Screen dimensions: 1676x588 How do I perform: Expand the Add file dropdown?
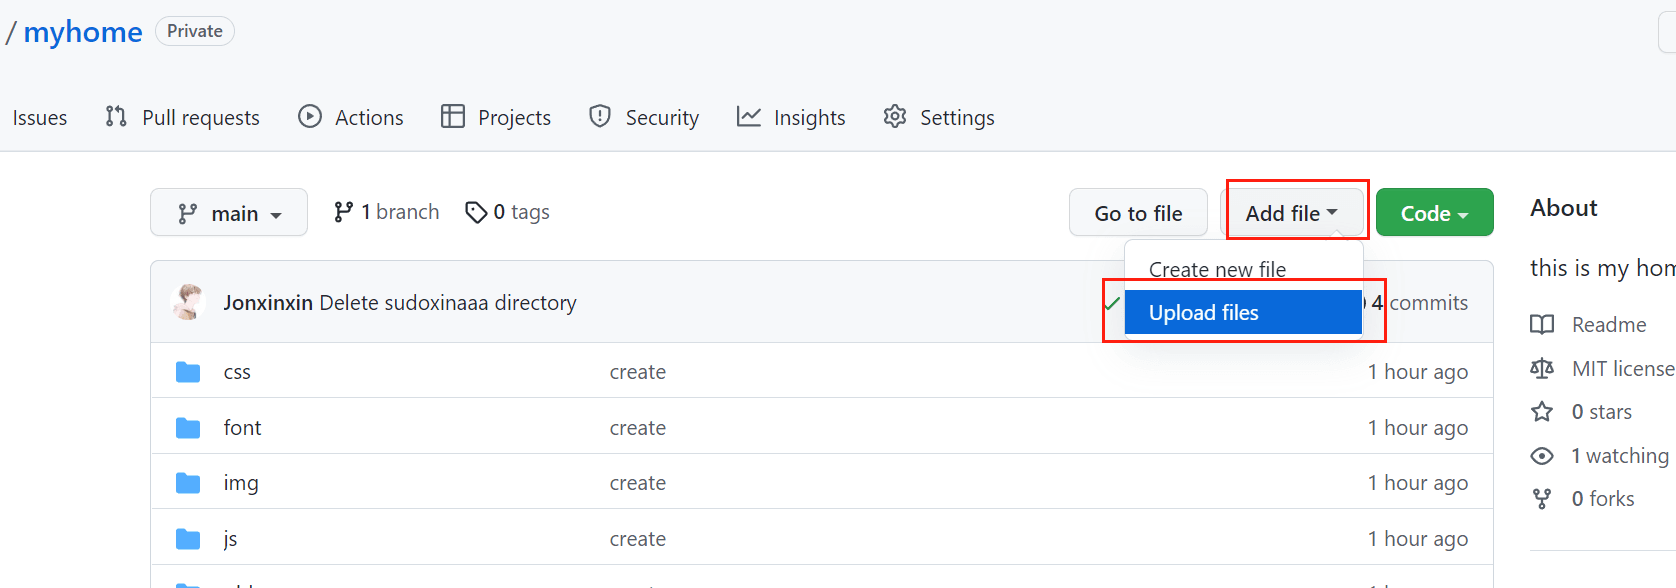point(1291,213)
